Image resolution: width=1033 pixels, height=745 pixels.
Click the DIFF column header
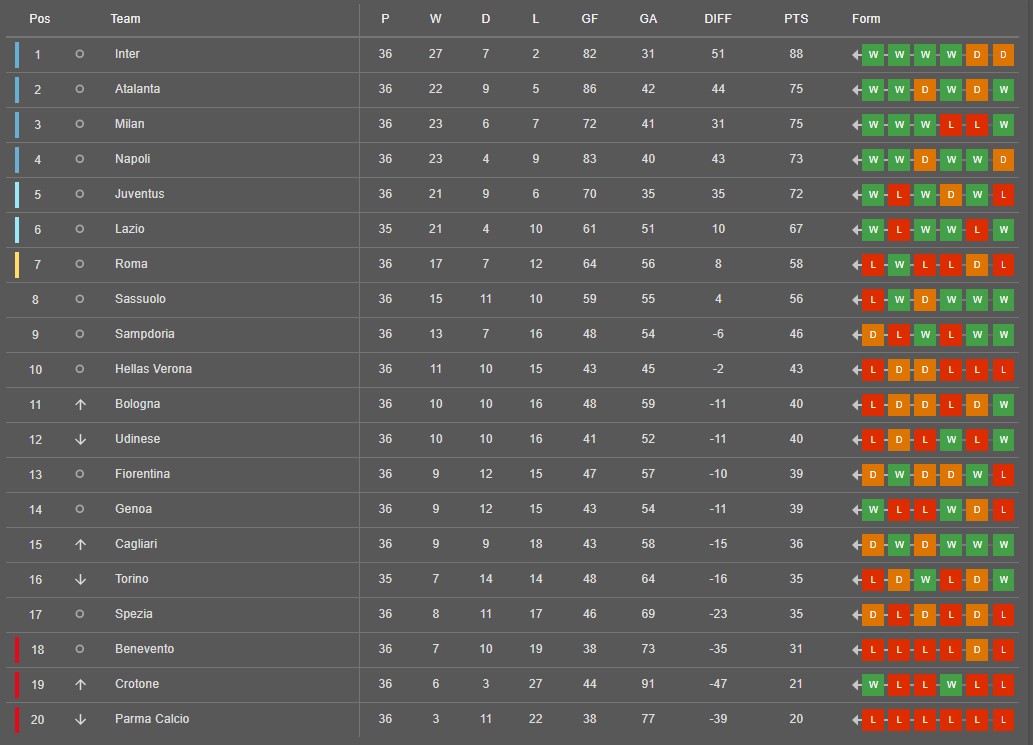tap(717, 19)
